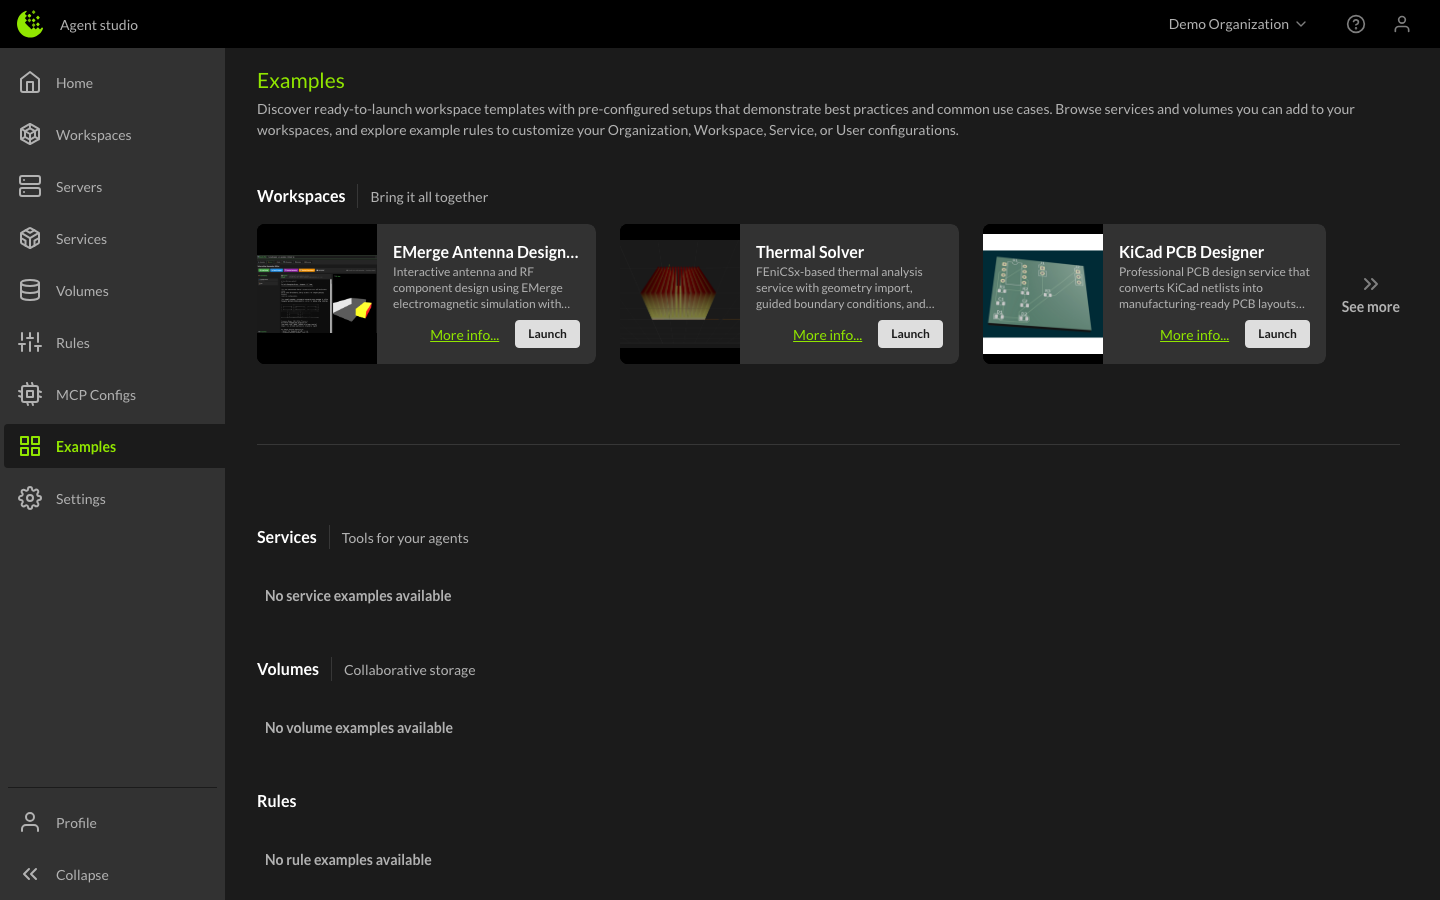
Task: Select the Workspaces icon in the sidebar
Action: tap(30, 135)
